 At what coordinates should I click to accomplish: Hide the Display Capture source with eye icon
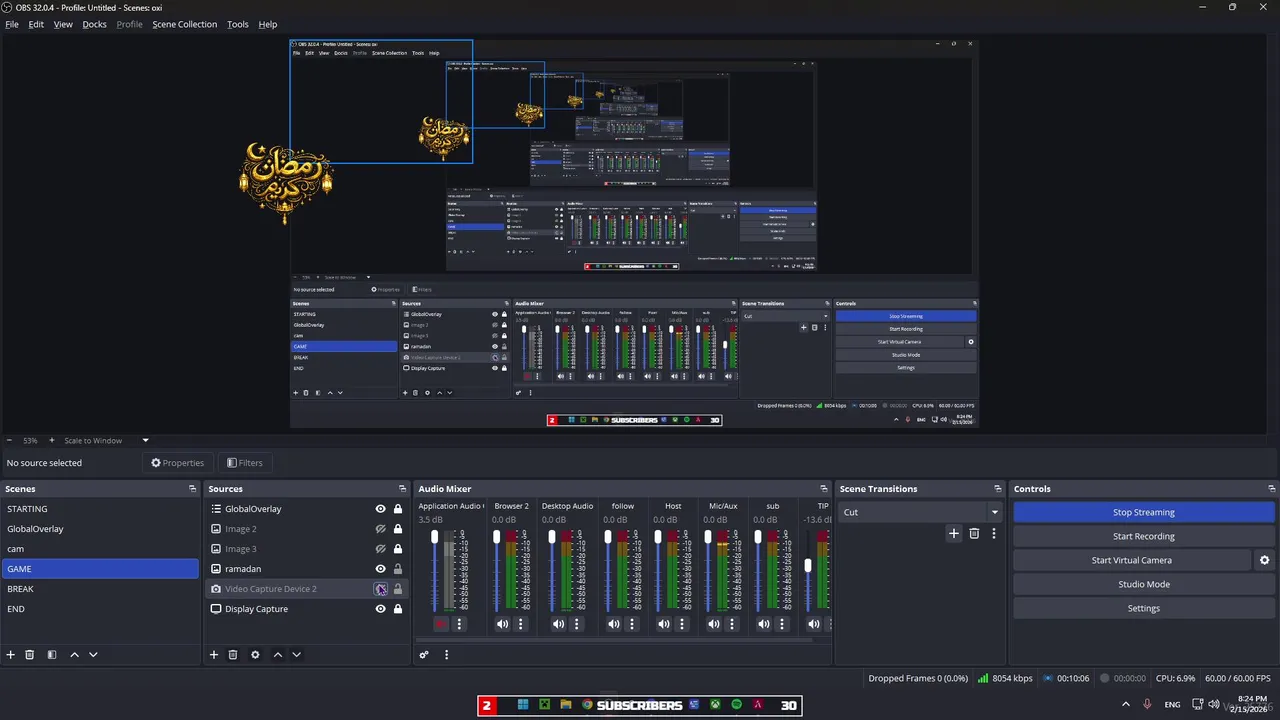coord(380,609)
